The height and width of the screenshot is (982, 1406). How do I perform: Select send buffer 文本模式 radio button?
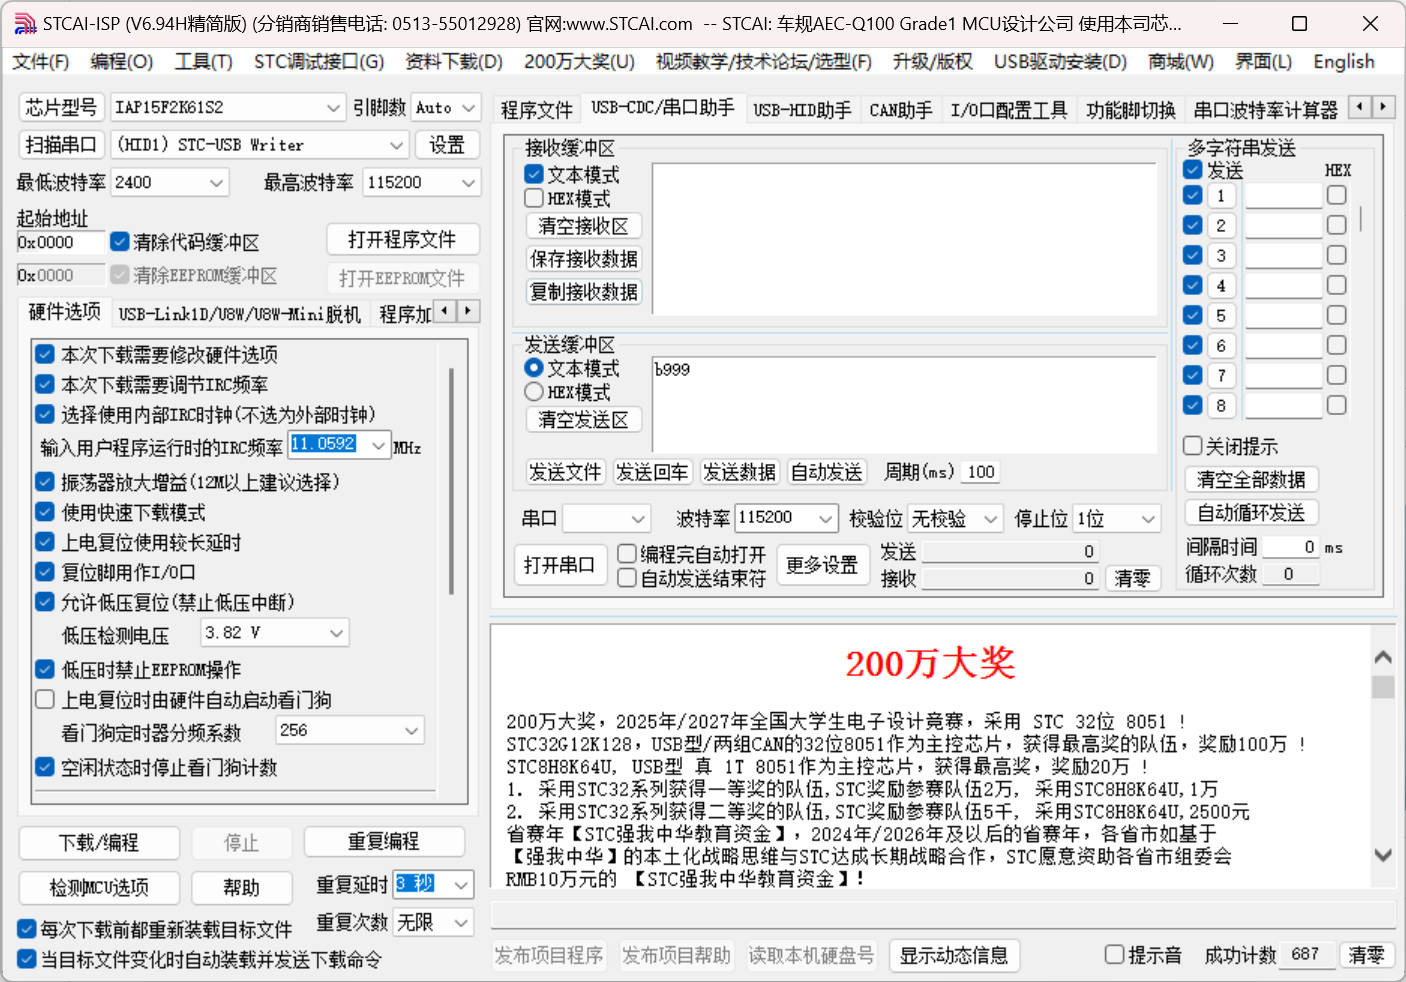[534, 368]
